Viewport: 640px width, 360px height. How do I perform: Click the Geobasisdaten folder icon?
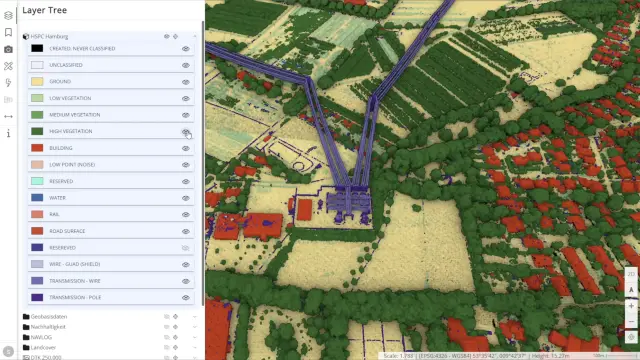tap(26, 316)
